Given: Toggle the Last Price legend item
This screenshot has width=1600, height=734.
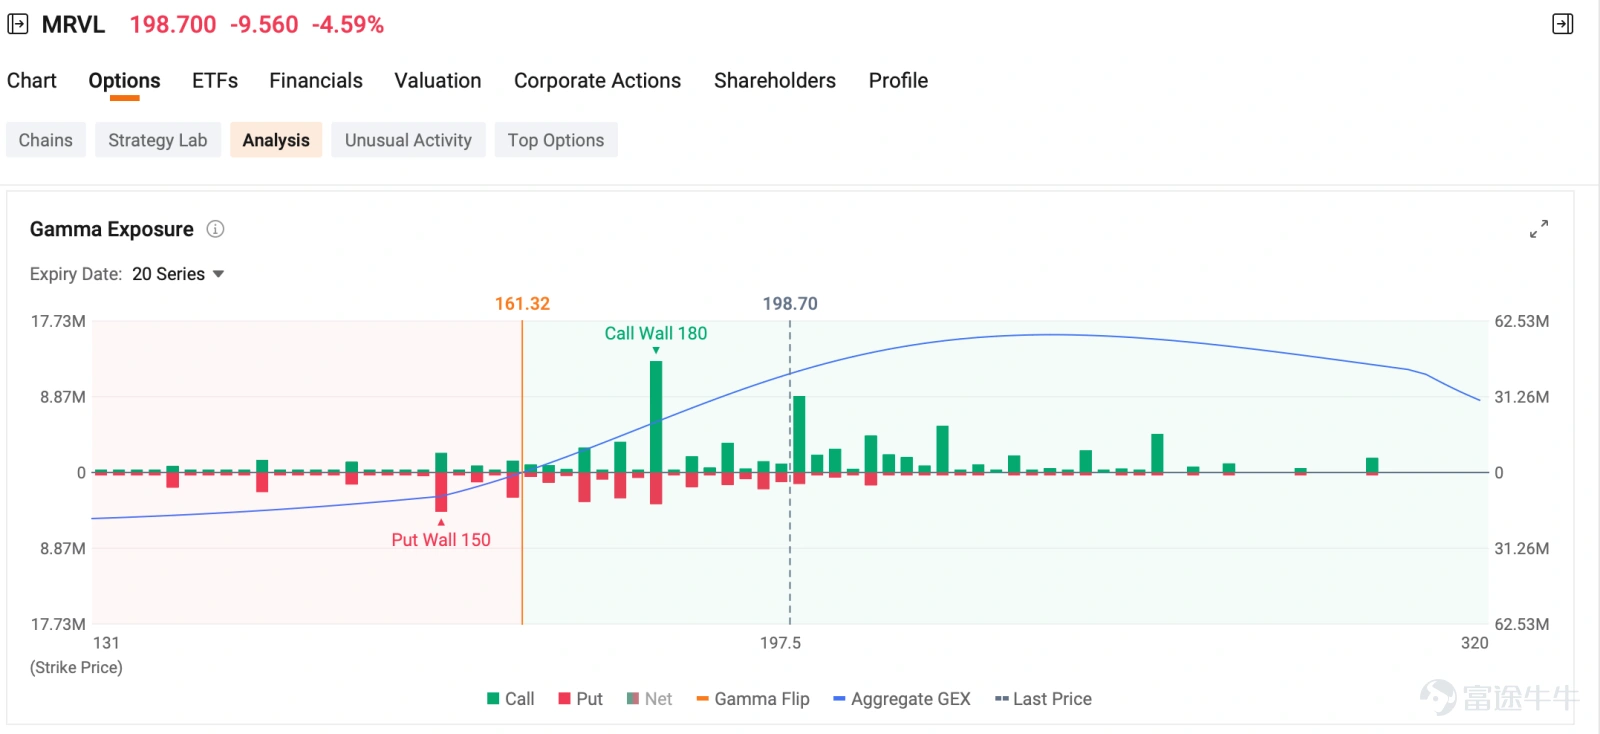Looking at the screenshot, I should 1043,699.
